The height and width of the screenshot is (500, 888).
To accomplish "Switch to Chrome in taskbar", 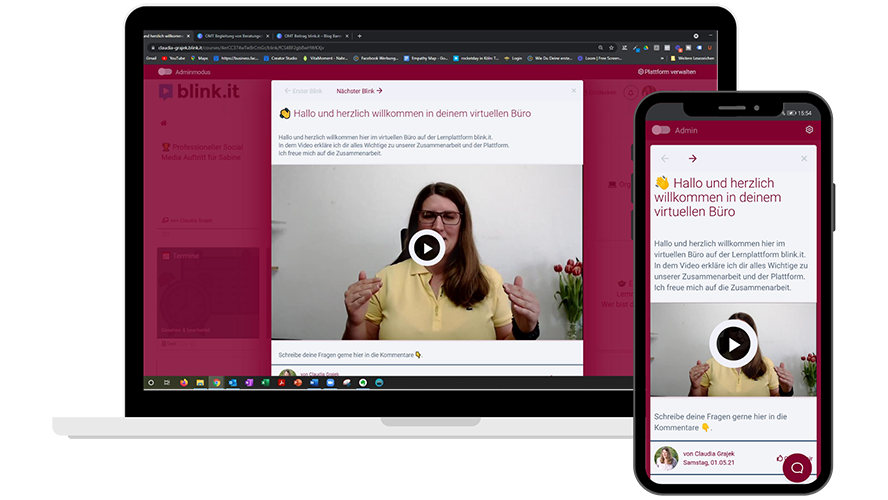I will pos(216,383).
